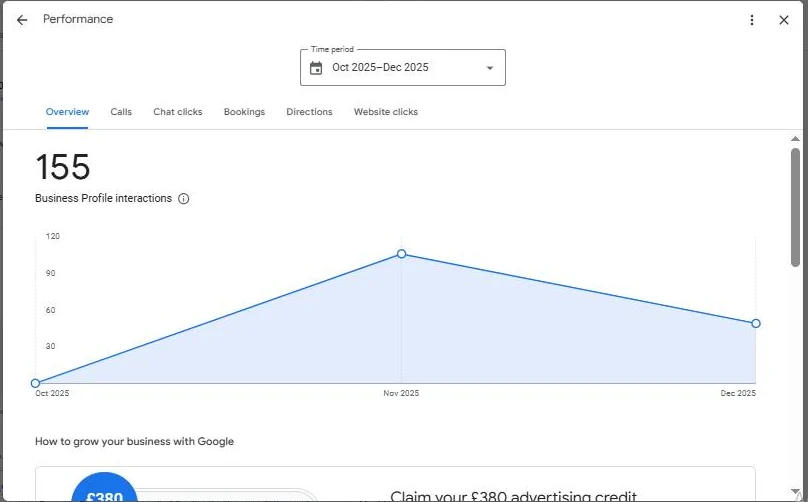
Task: Open the Oct 2025–Dec 2025 period selector
Action: click(402, 68)
